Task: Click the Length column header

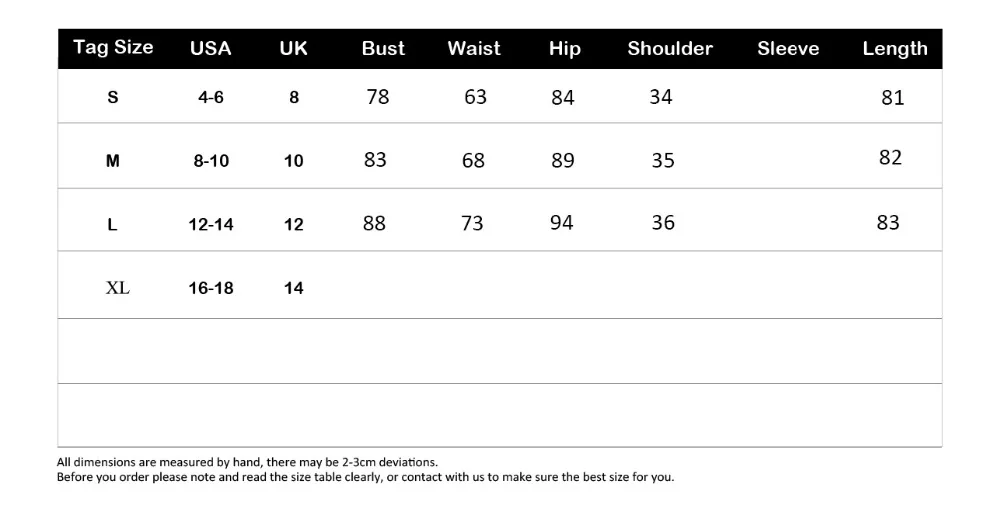Action: (x=895, y=49)
